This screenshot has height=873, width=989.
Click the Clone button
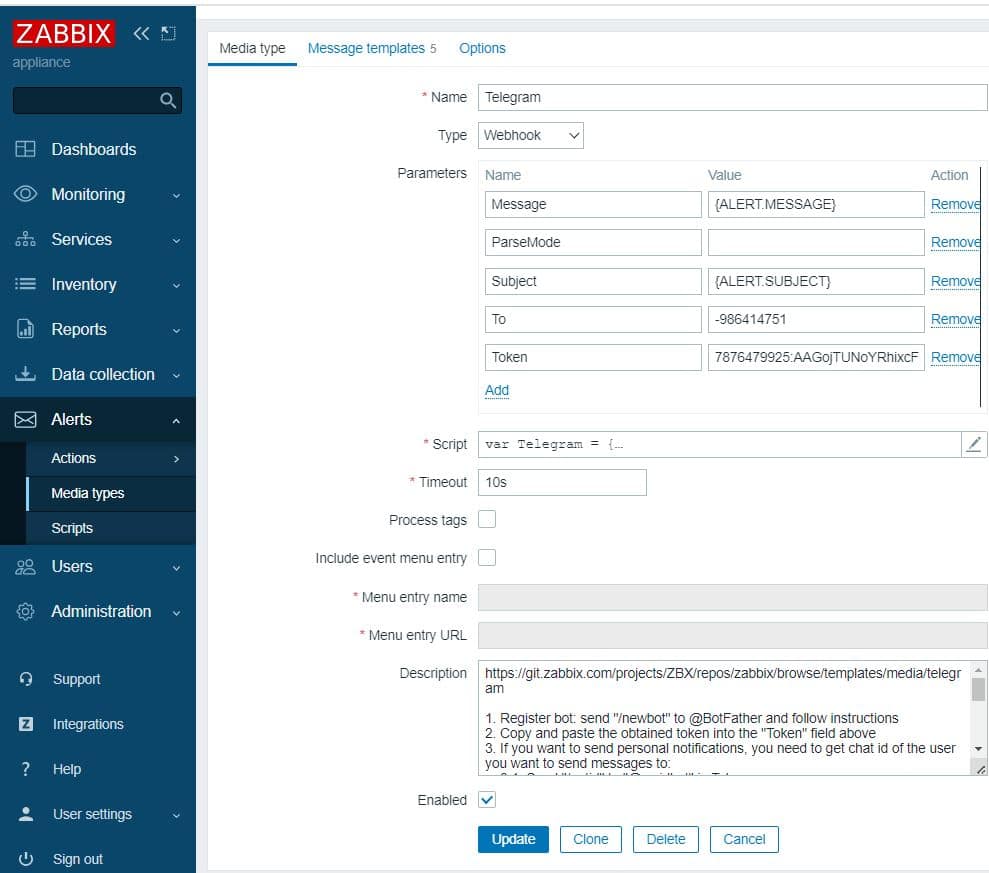[590, 839]
